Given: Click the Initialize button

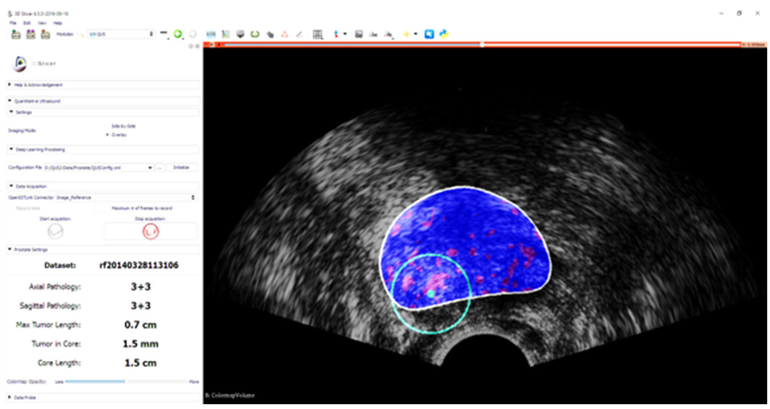Looking at the screenshot, I should coord(182,167).
